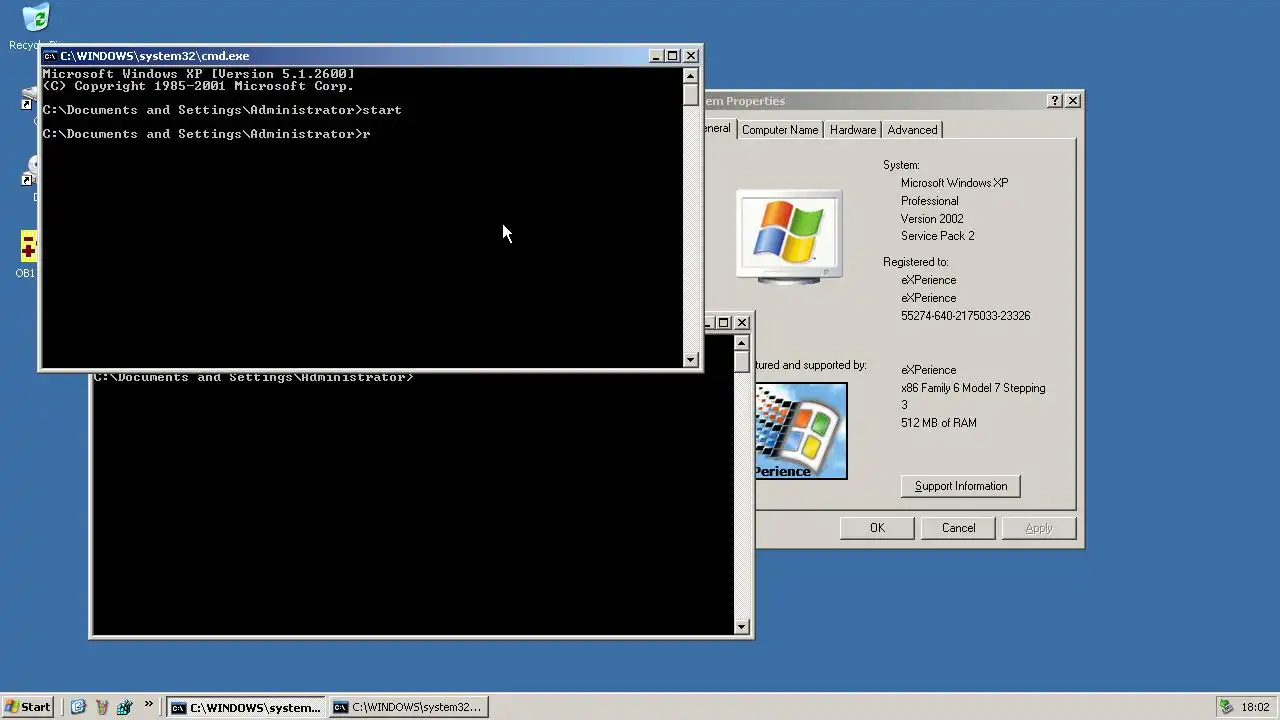This screenshot has height=720, width=1280.
Task: Launch the first Quick Launch icon beside Start
Action: [x=78, y=707]
